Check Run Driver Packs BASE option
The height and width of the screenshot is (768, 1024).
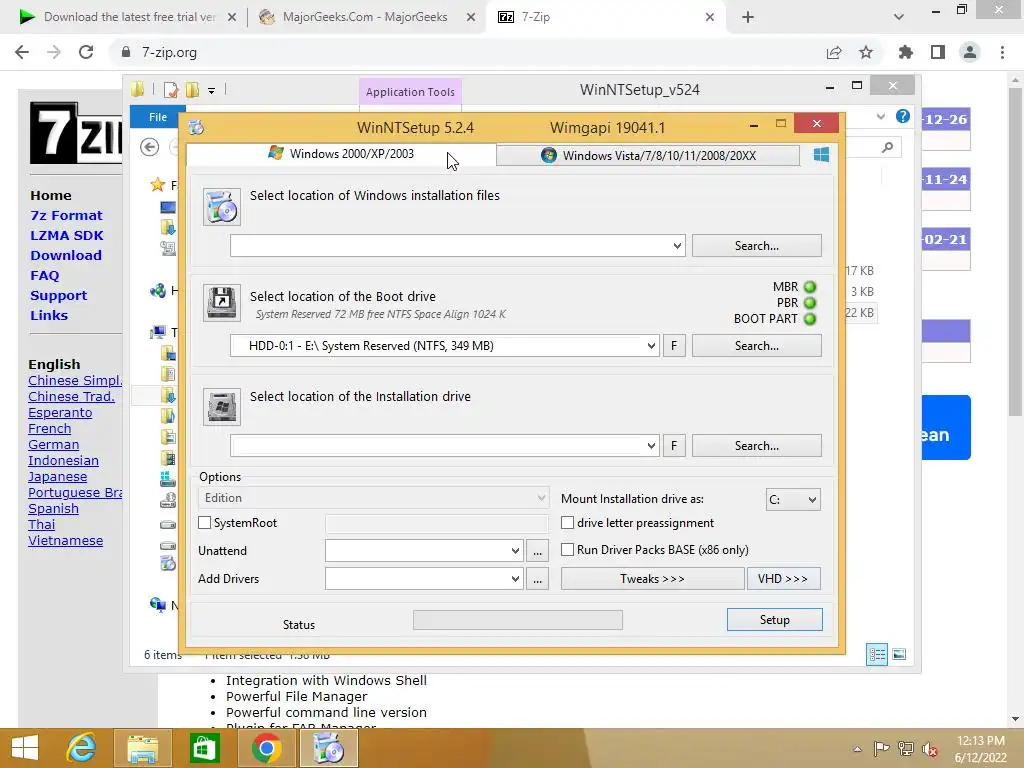click(568, 550)
